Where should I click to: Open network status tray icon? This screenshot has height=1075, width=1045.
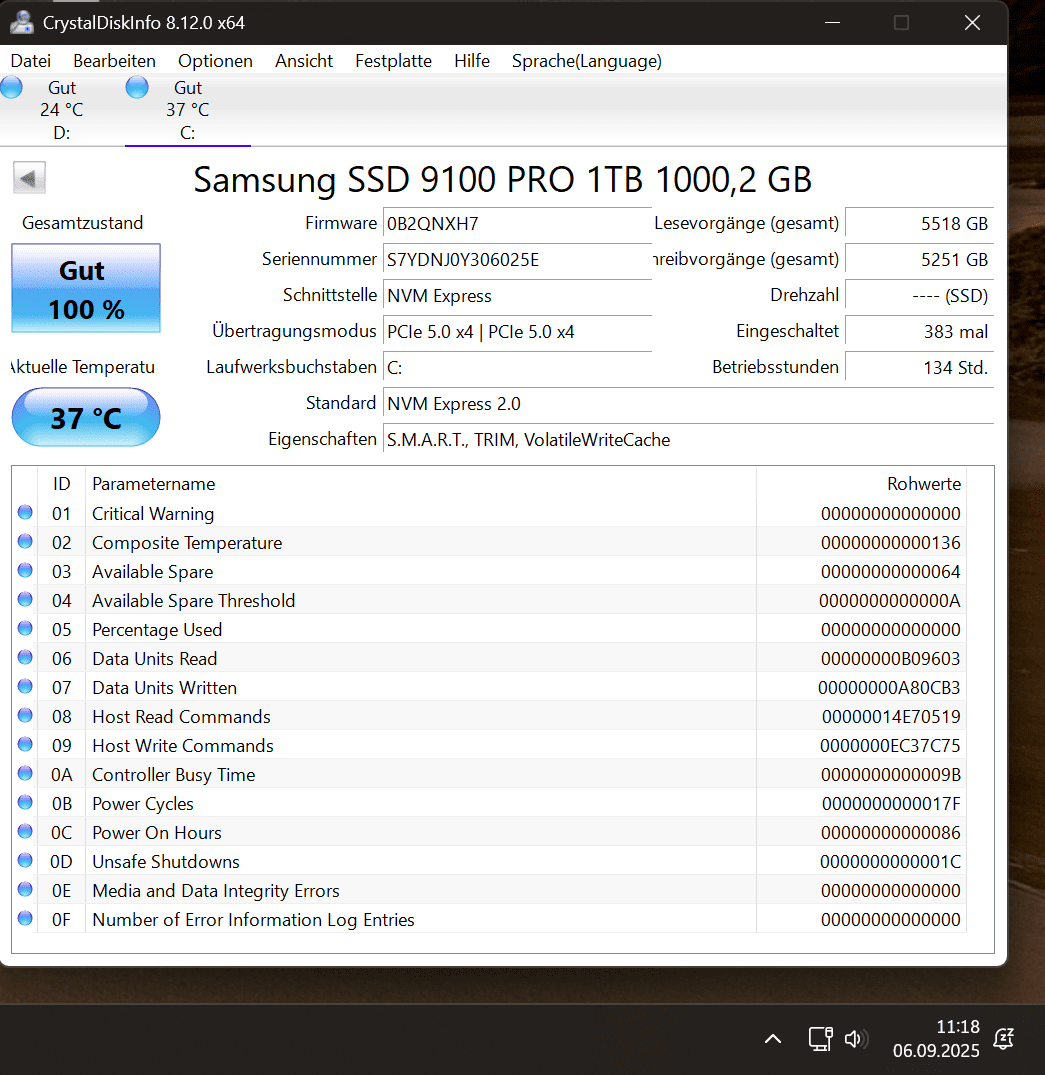[820, 1039]
